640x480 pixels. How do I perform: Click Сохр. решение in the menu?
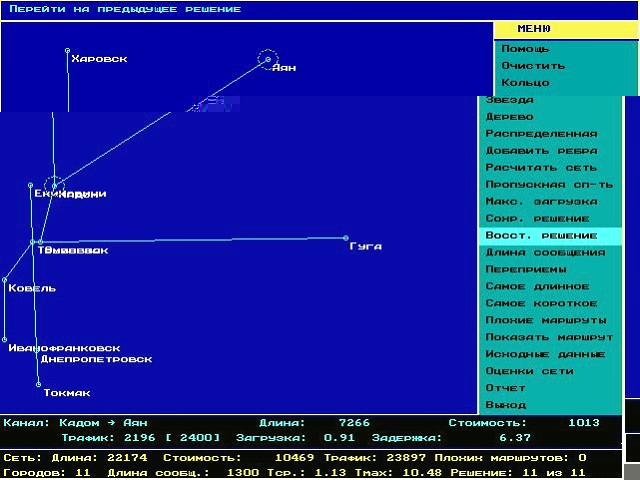pyautogui.click(x=537, y=219)
